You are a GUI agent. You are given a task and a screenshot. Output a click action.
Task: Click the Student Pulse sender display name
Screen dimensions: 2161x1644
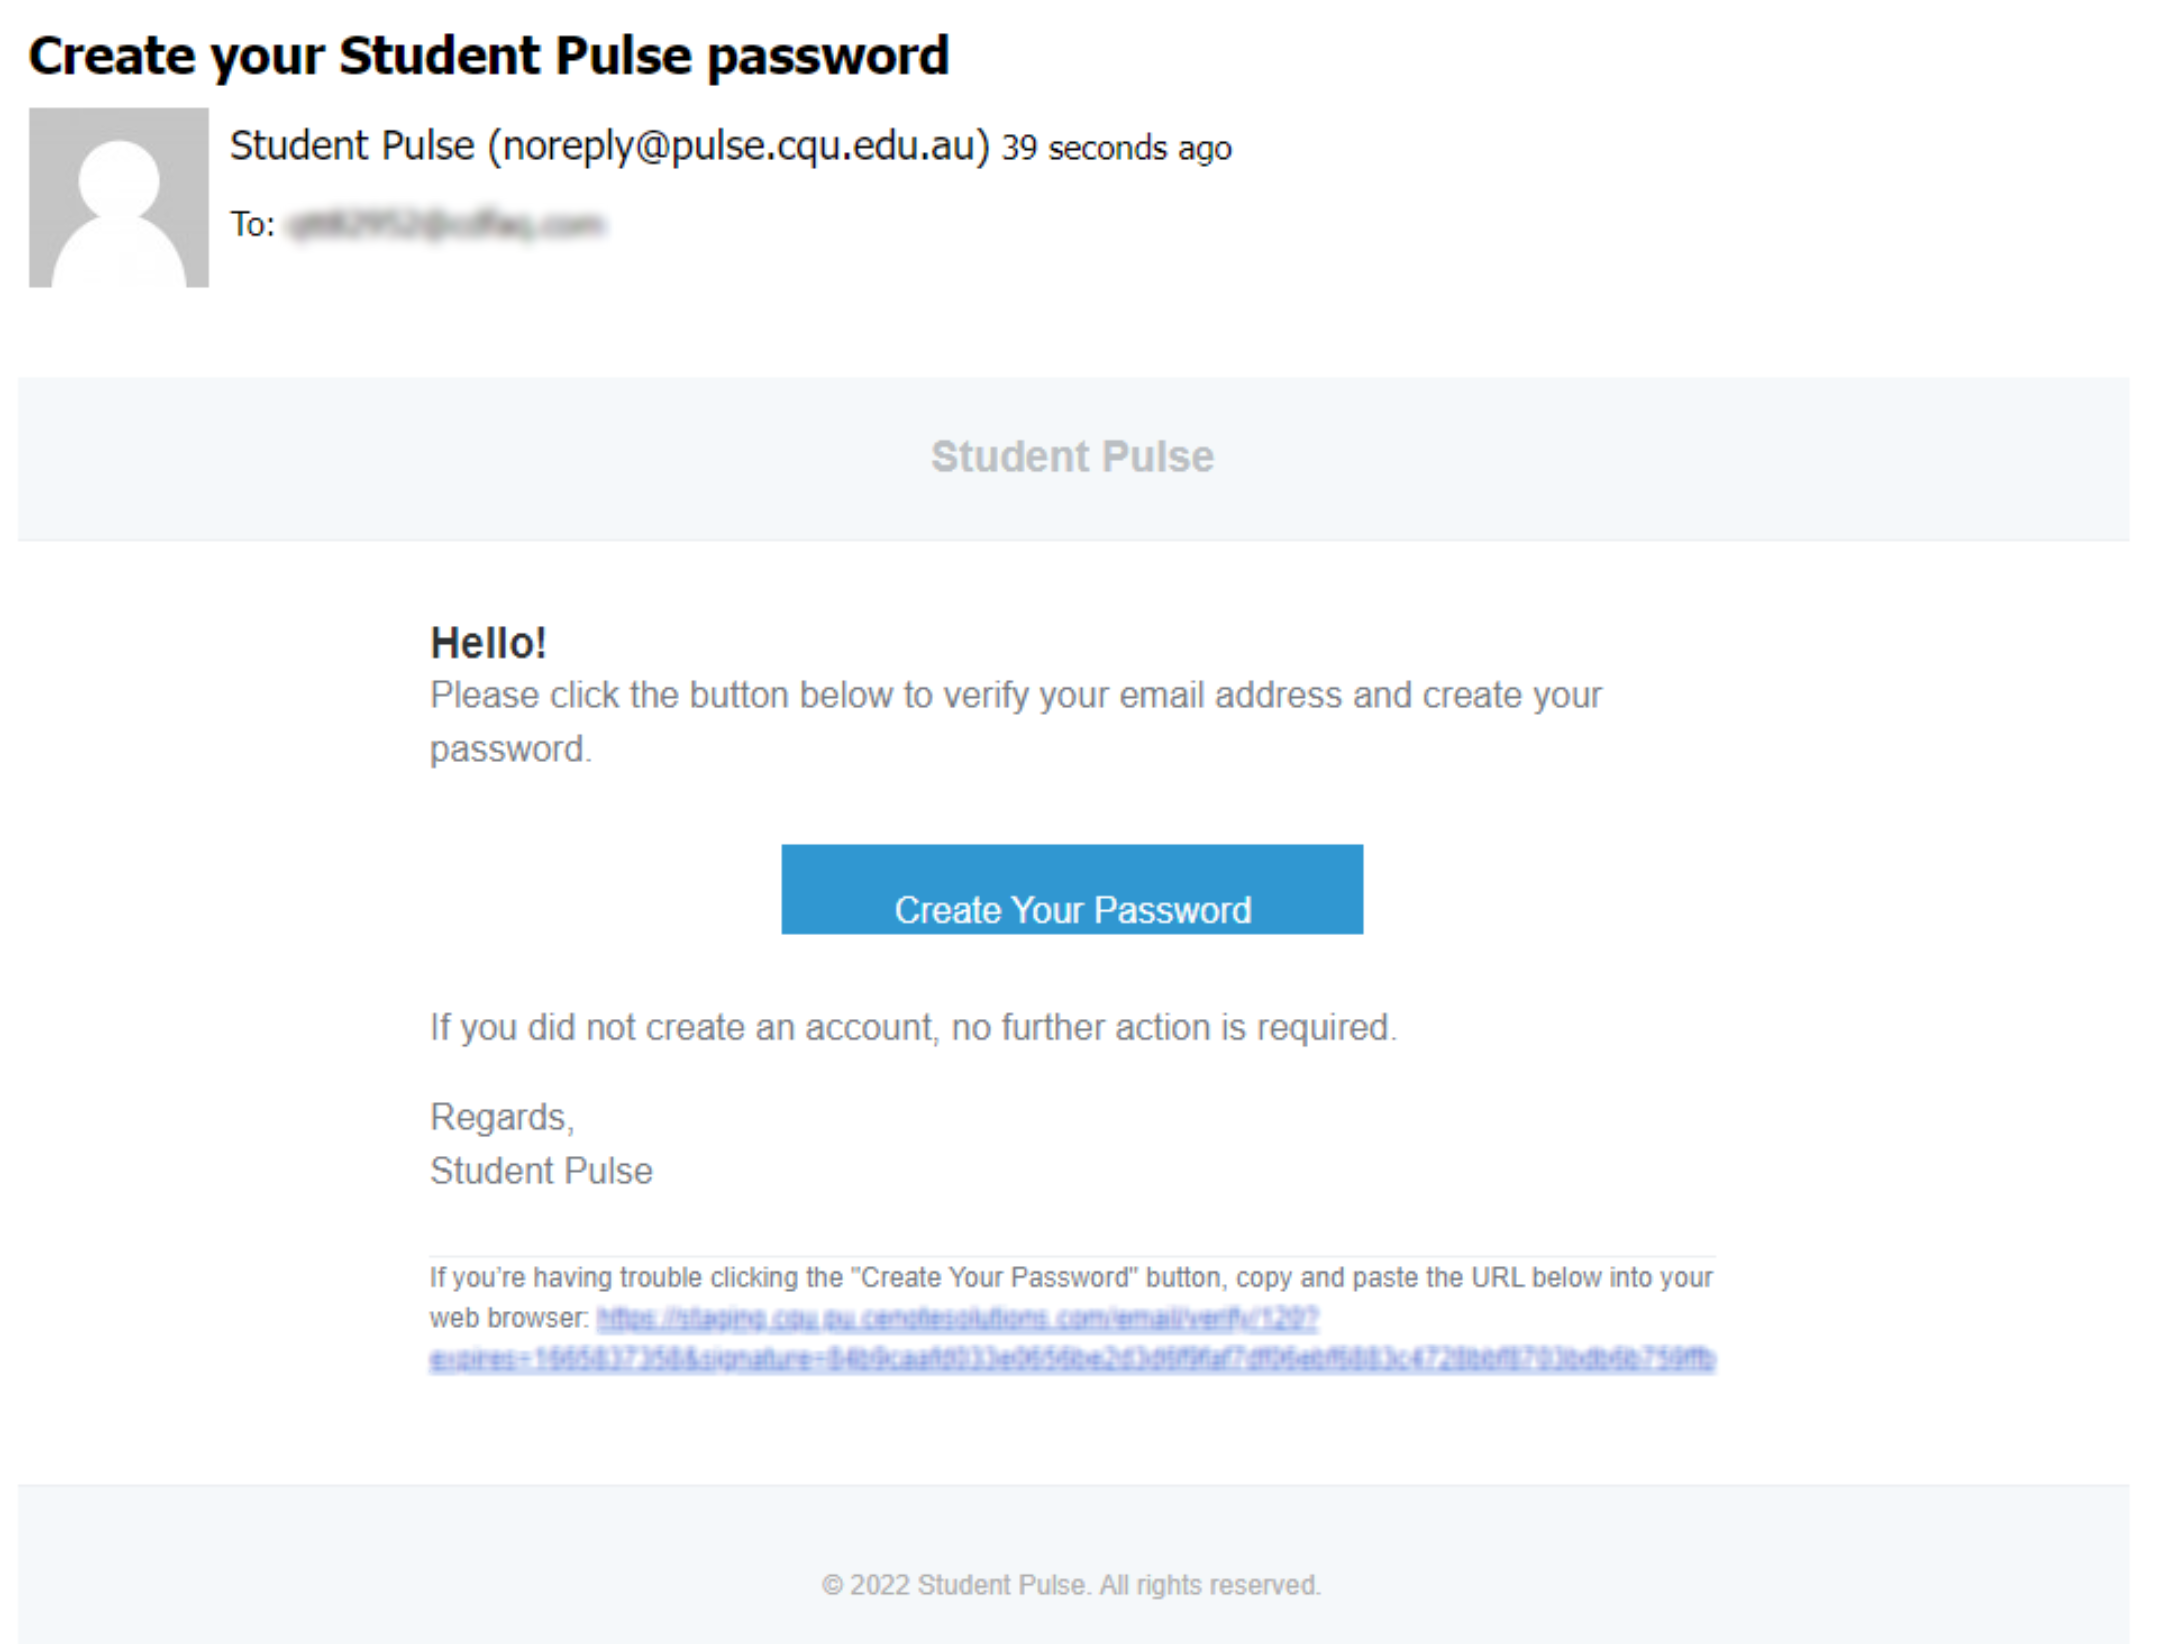click(352, 146)
